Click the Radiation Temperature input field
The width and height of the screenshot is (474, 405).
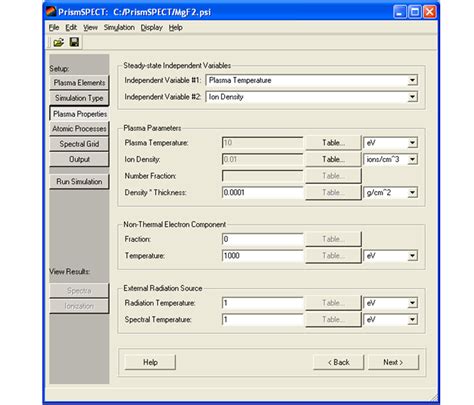pos(263,303)
